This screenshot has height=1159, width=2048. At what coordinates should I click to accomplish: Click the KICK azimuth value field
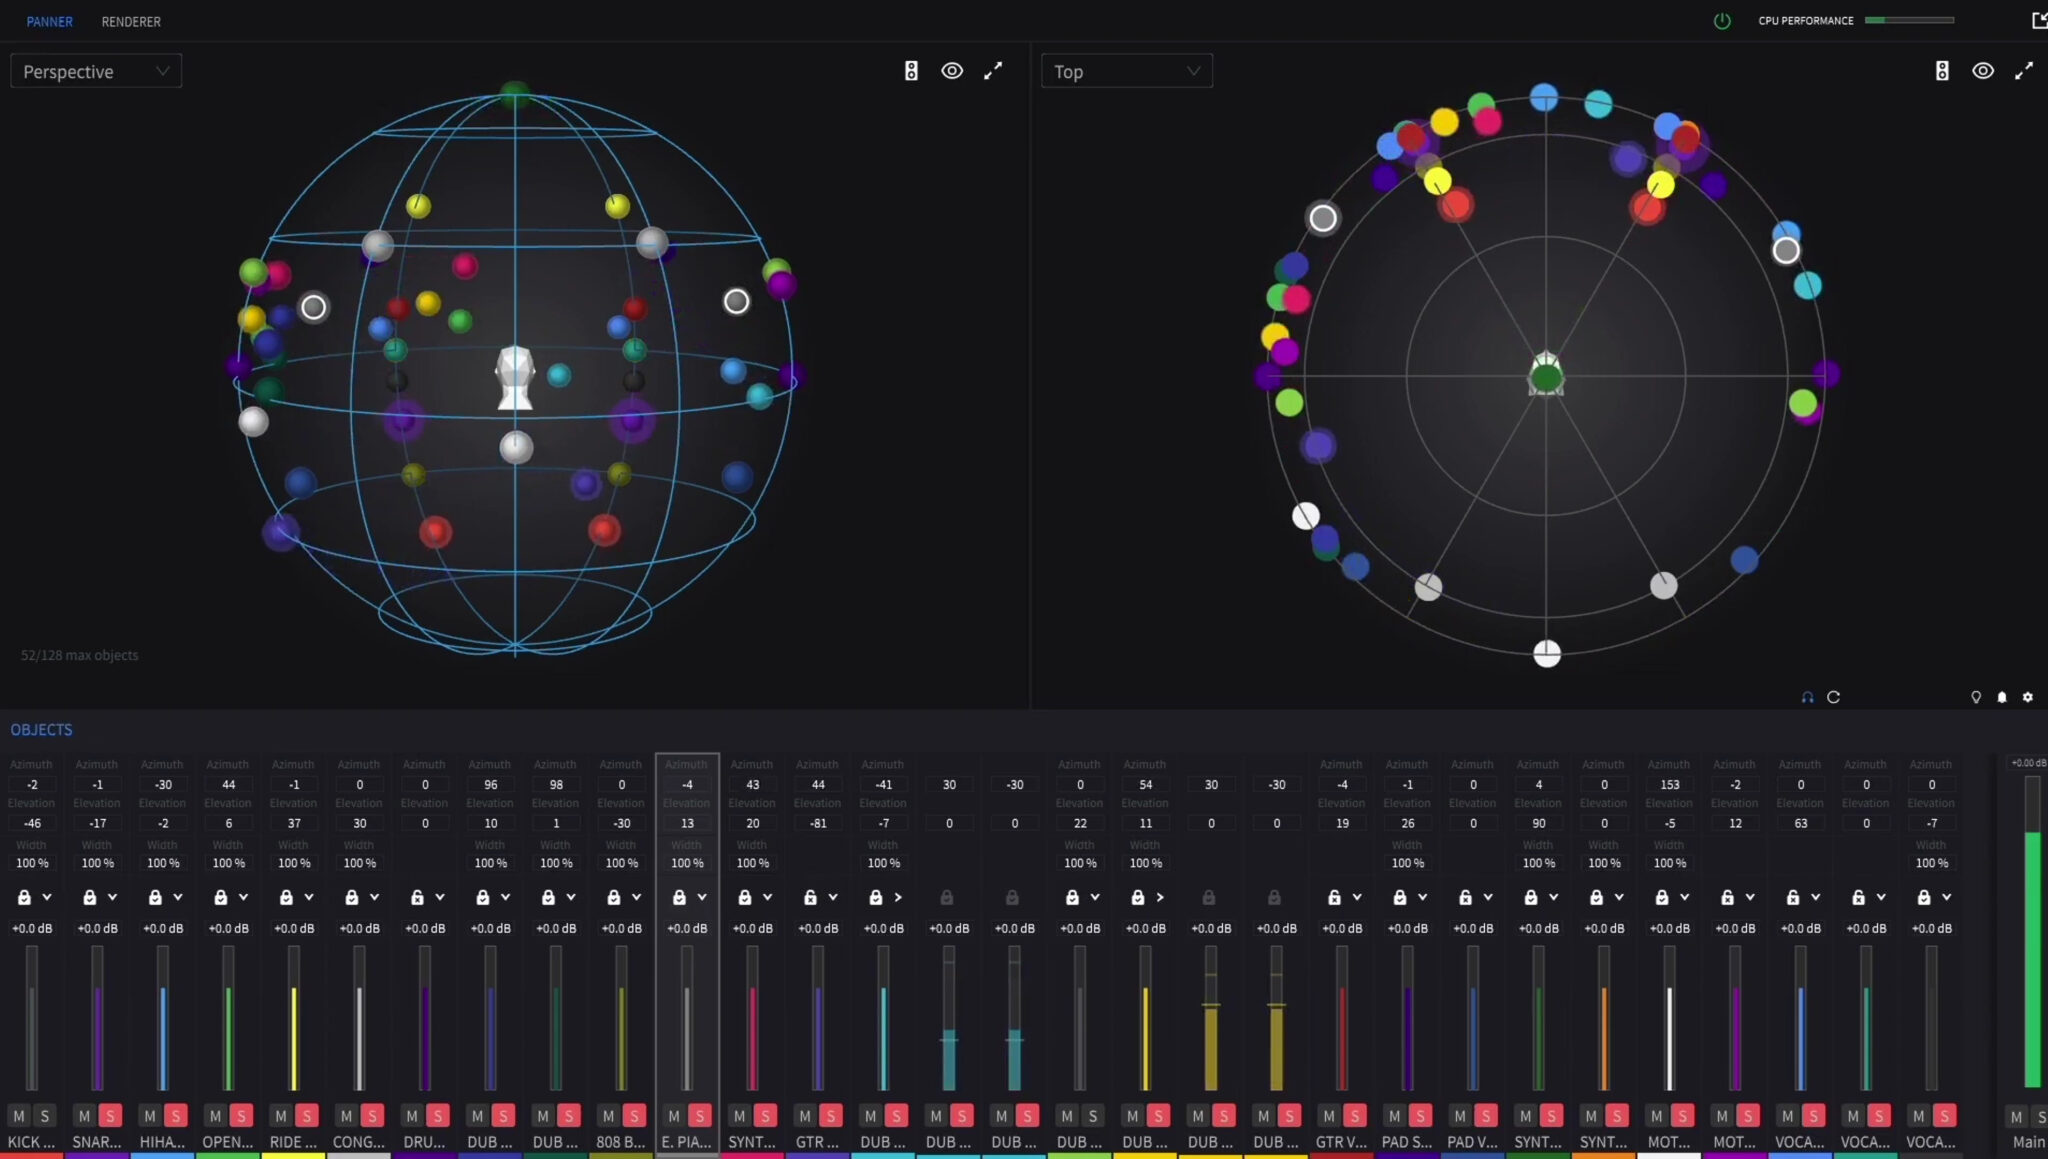click(x=32, y=785)
